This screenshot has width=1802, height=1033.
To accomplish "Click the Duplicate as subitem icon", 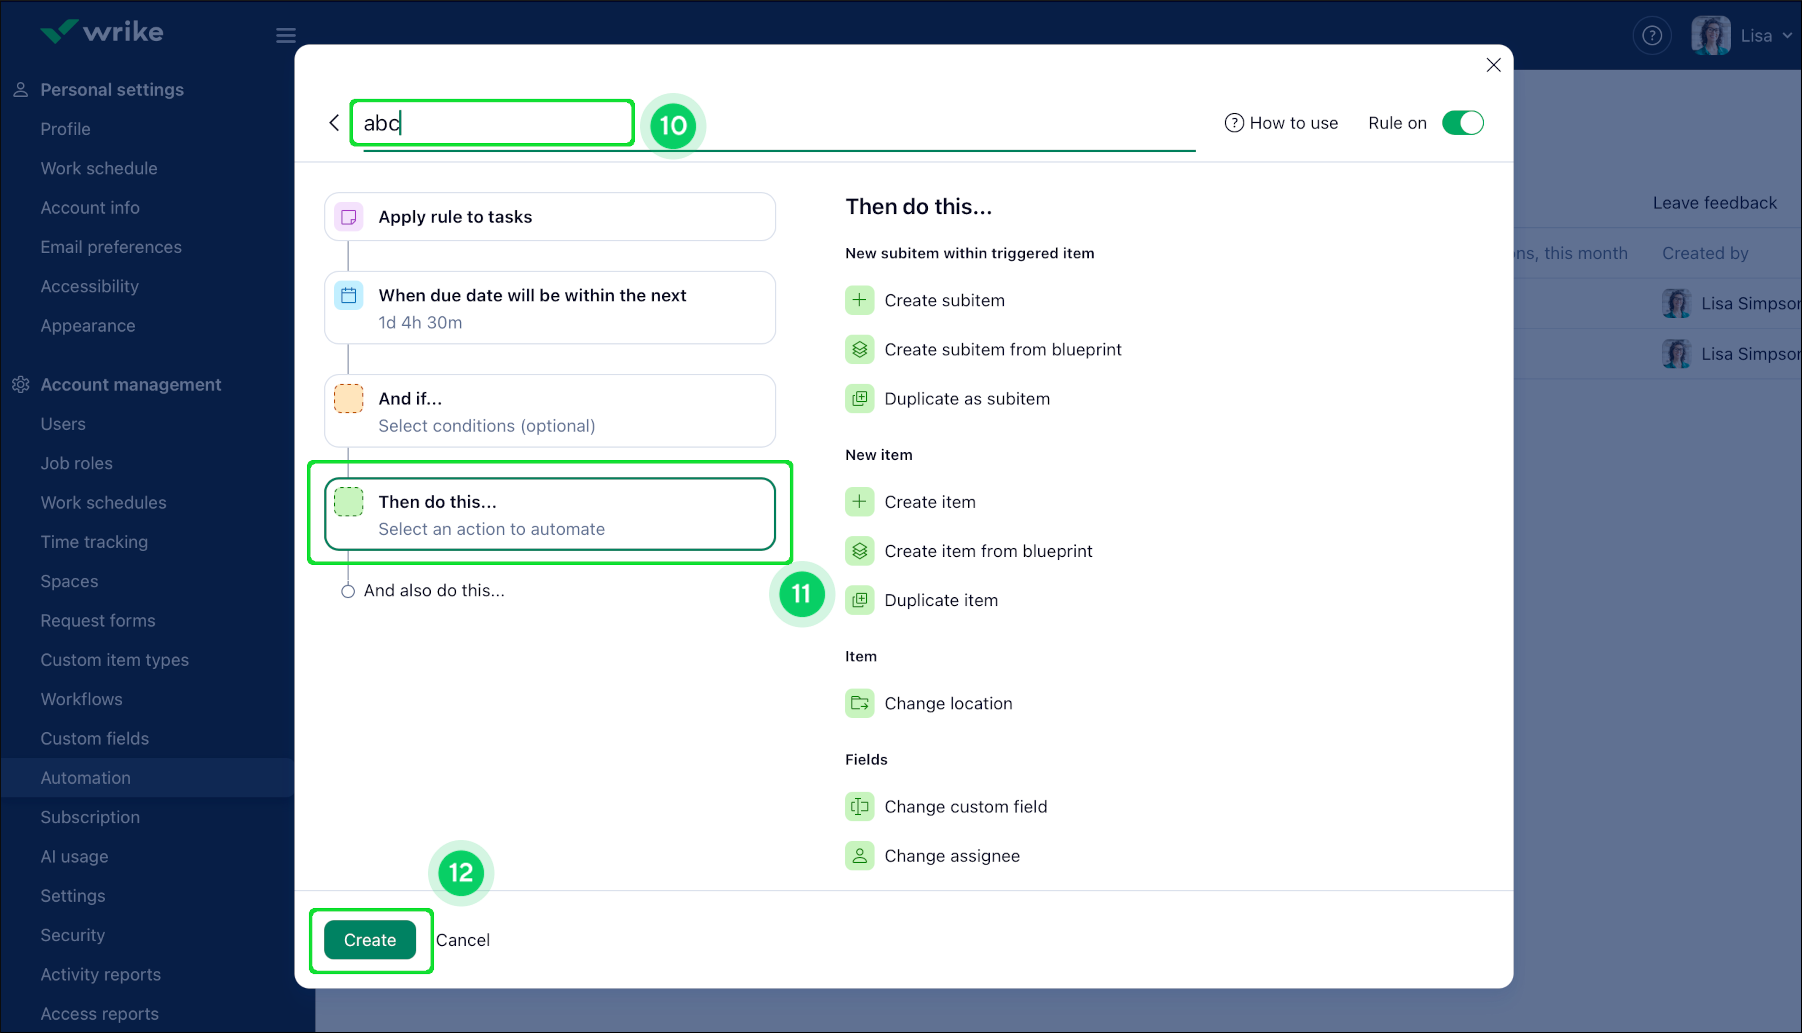I will [x=860, y=399].
